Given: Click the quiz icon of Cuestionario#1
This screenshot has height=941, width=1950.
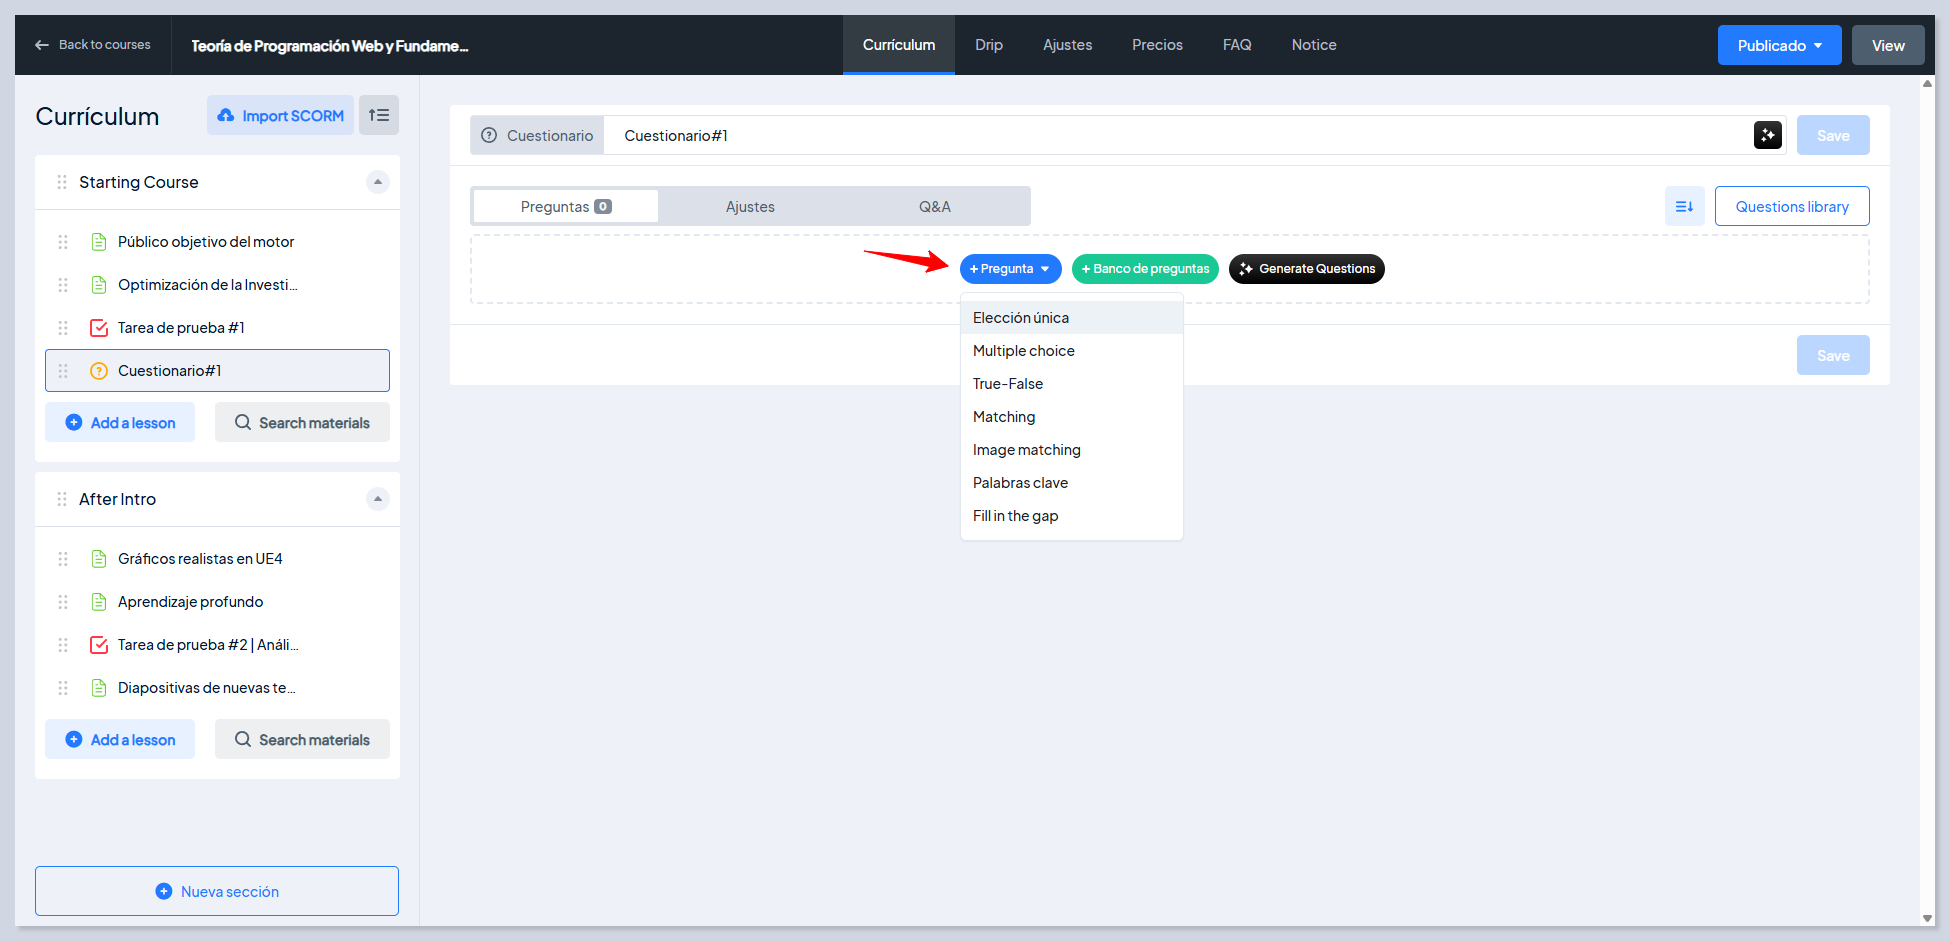Looking at the screenshot, I should (99, 371).
